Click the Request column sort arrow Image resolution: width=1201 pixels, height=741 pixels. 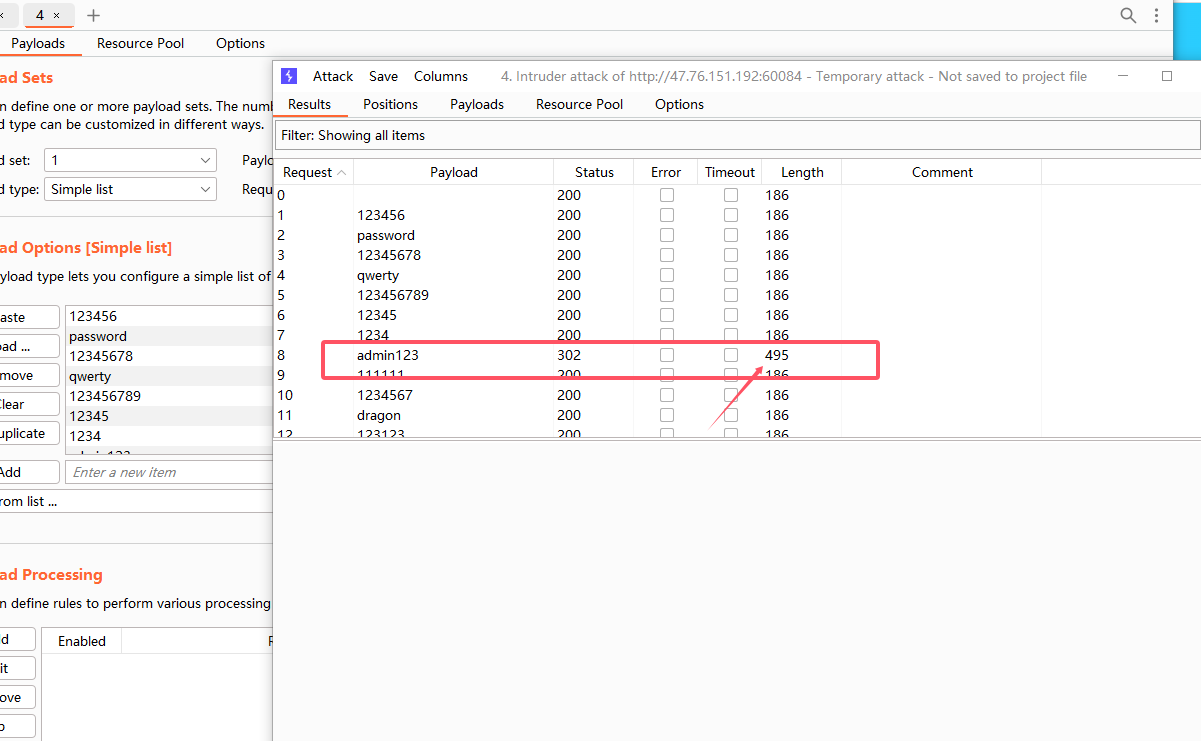pos(342,172)
